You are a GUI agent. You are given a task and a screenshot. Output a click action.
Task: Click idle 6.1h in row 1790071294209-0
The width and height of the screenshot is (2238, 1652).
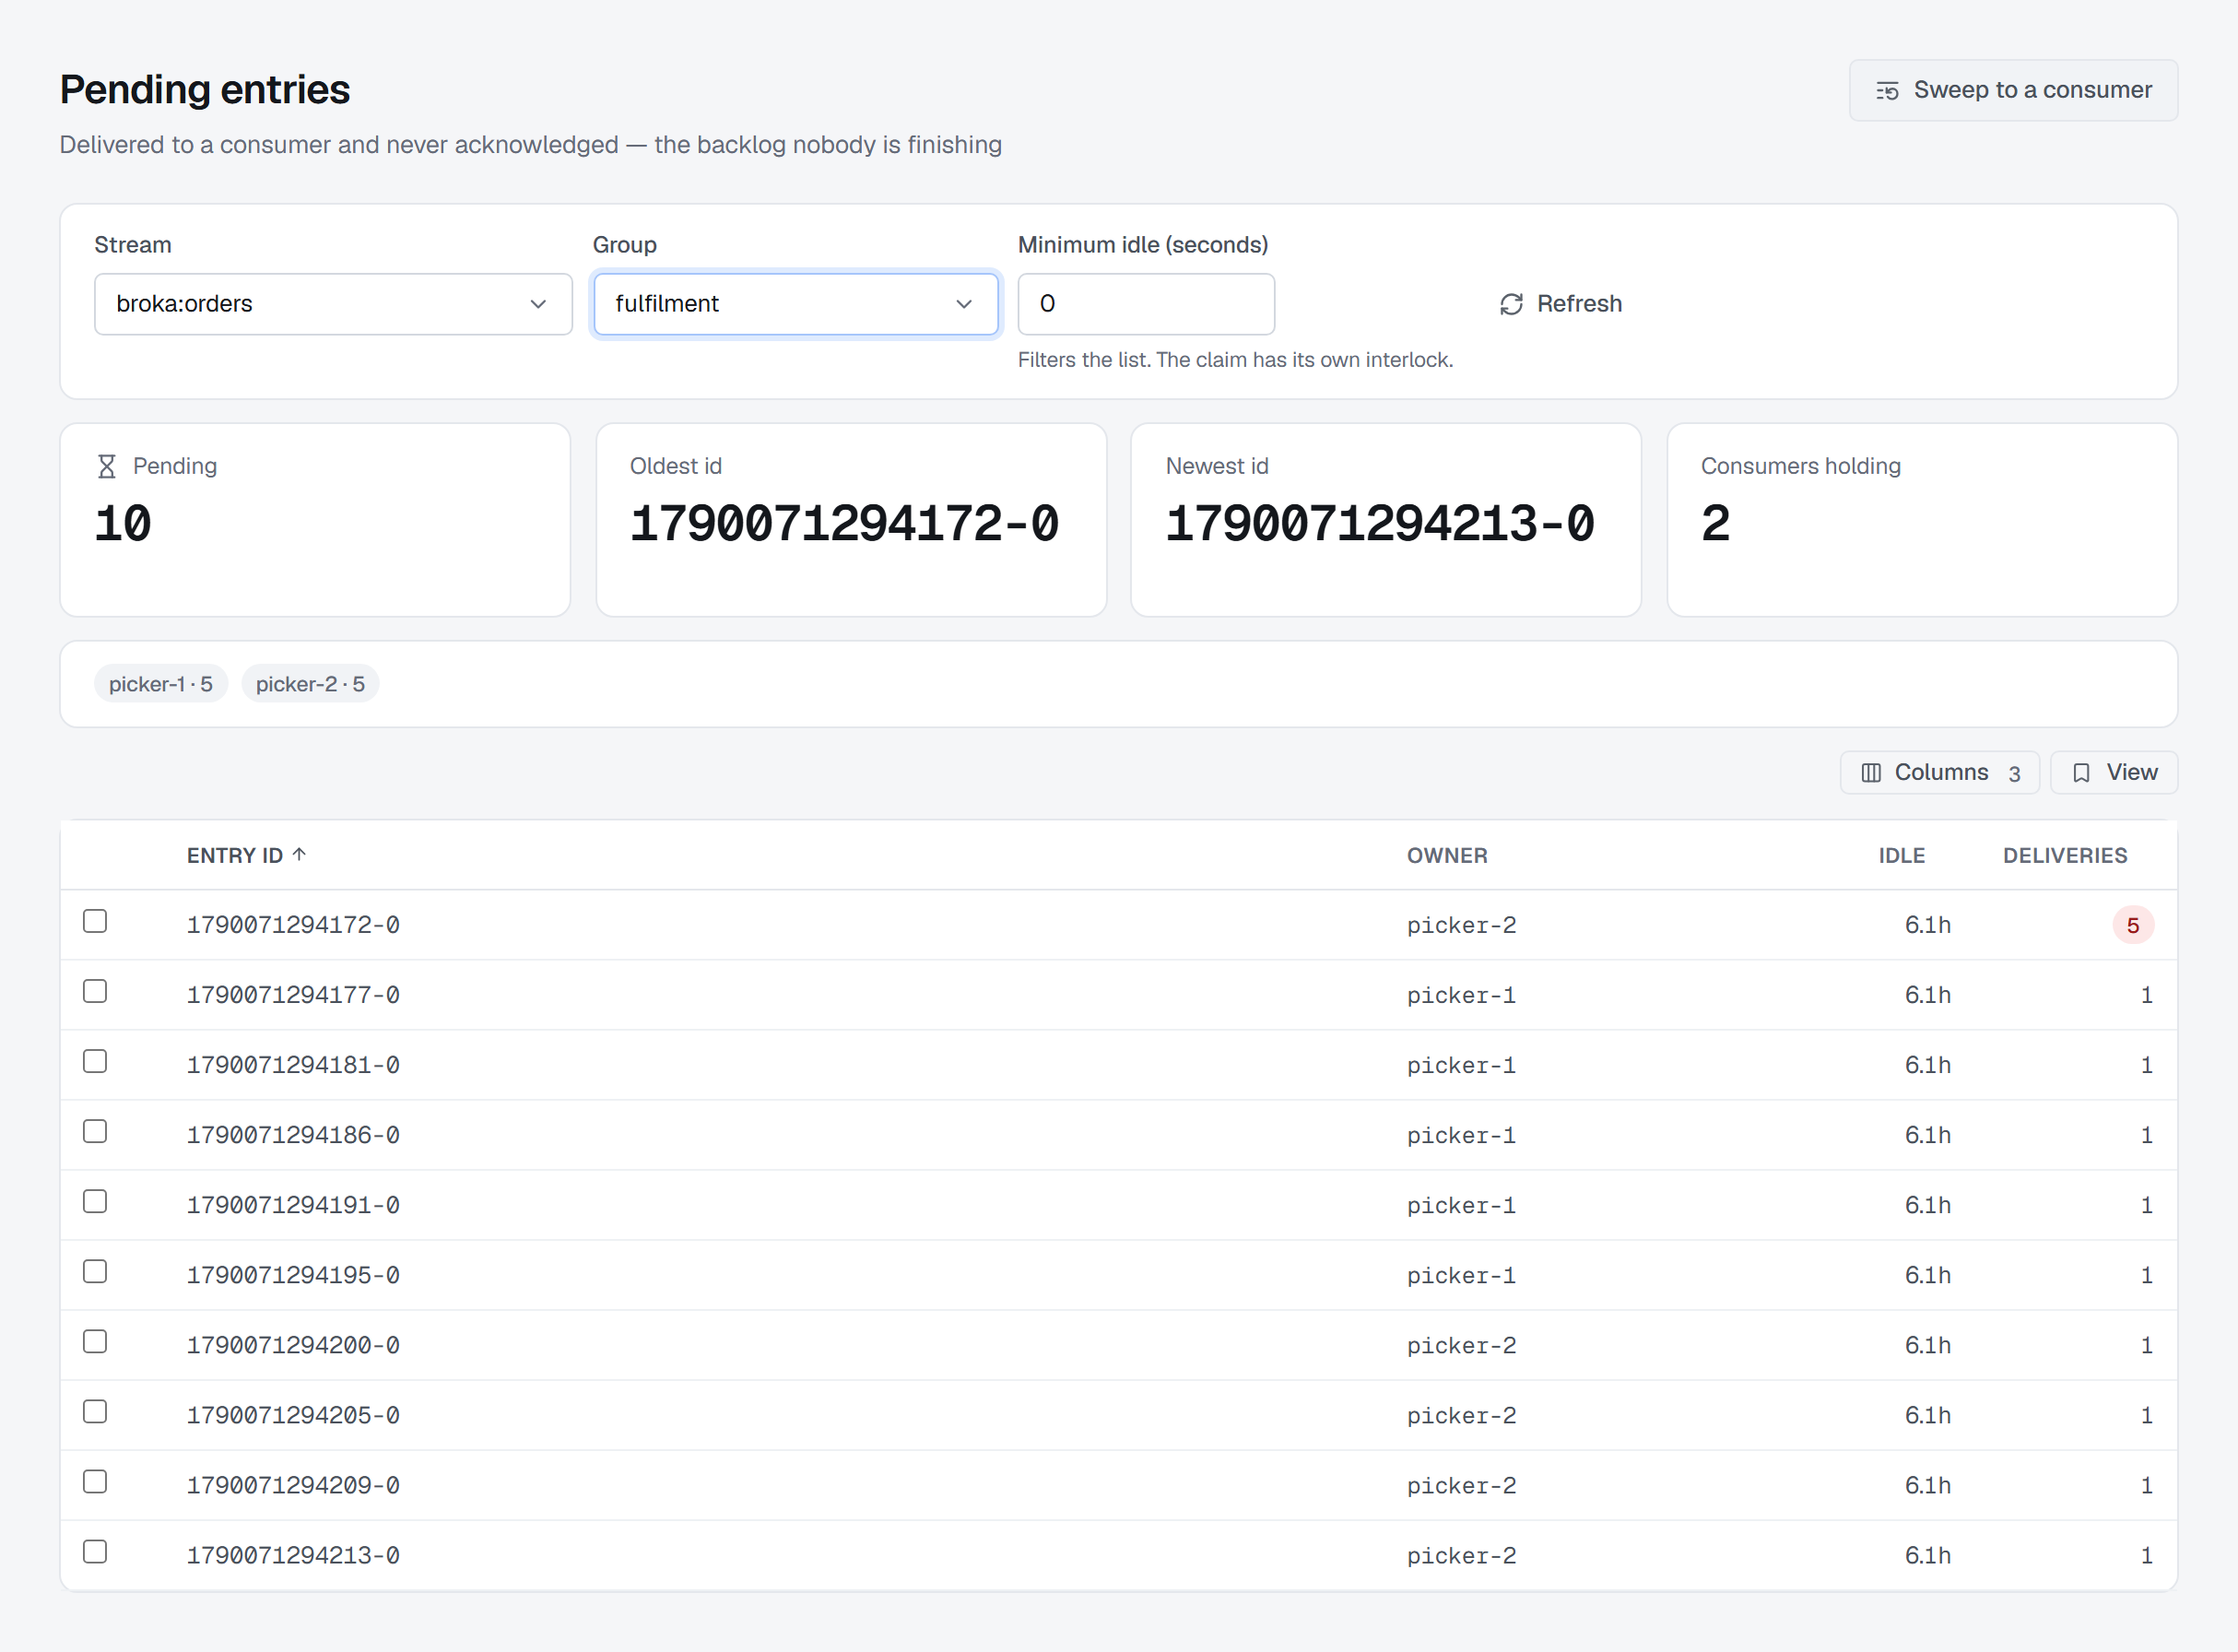coord(1928,1485)
